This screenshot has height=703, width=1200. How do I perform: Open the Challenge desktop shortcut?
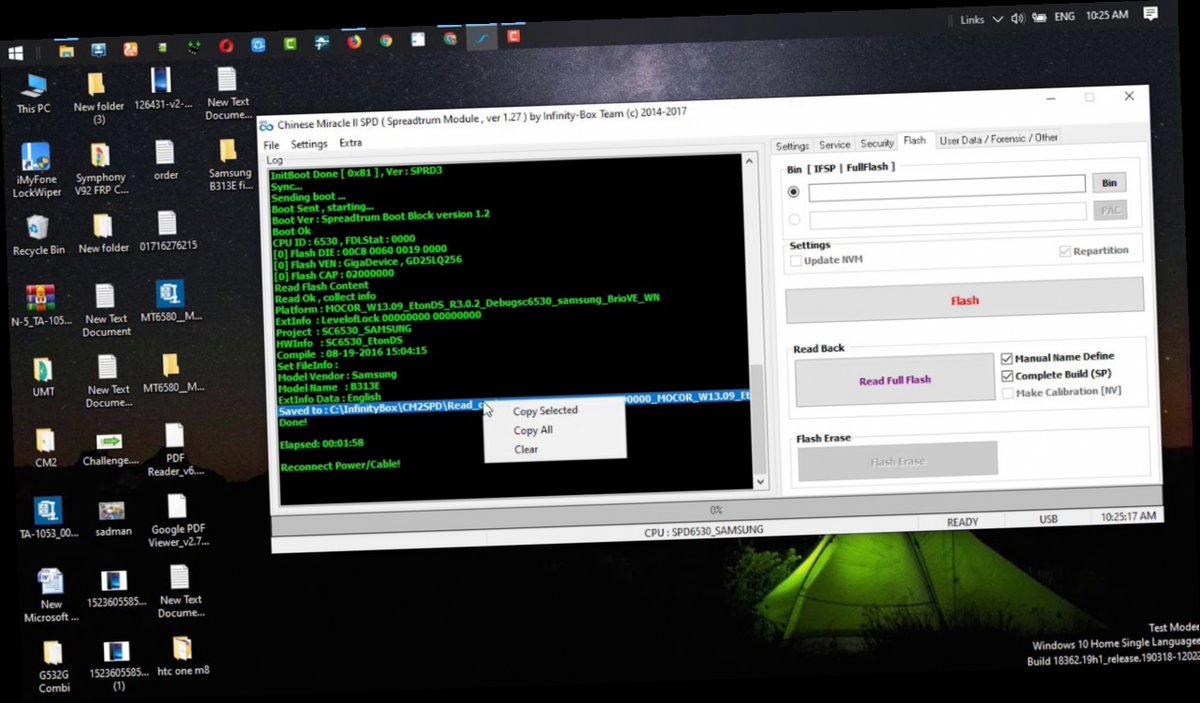point(111,448)
